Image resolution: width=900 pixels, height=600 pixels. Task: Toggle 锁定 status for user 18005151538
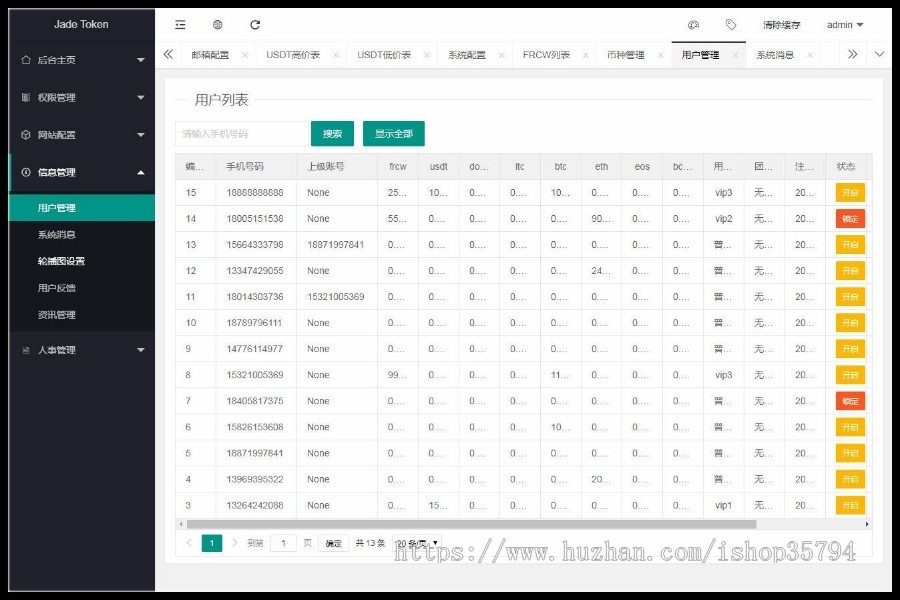pos(849,218)
